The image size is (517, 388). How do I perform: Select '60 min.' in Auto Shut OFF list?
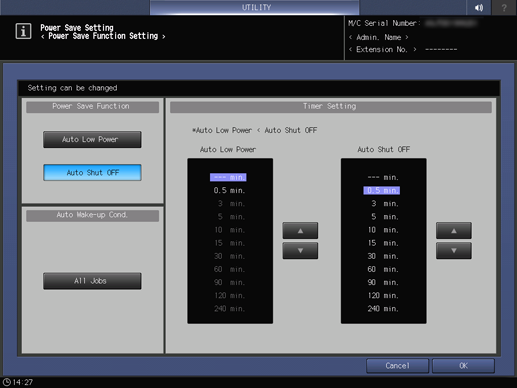383,269
